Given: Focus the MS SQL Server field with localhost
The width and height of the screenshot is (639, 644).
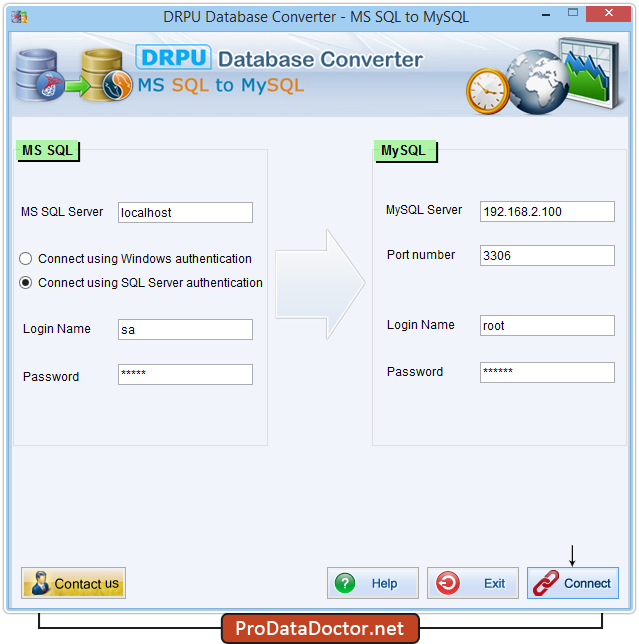Looking at the screenshot, I should coord(185,212).
